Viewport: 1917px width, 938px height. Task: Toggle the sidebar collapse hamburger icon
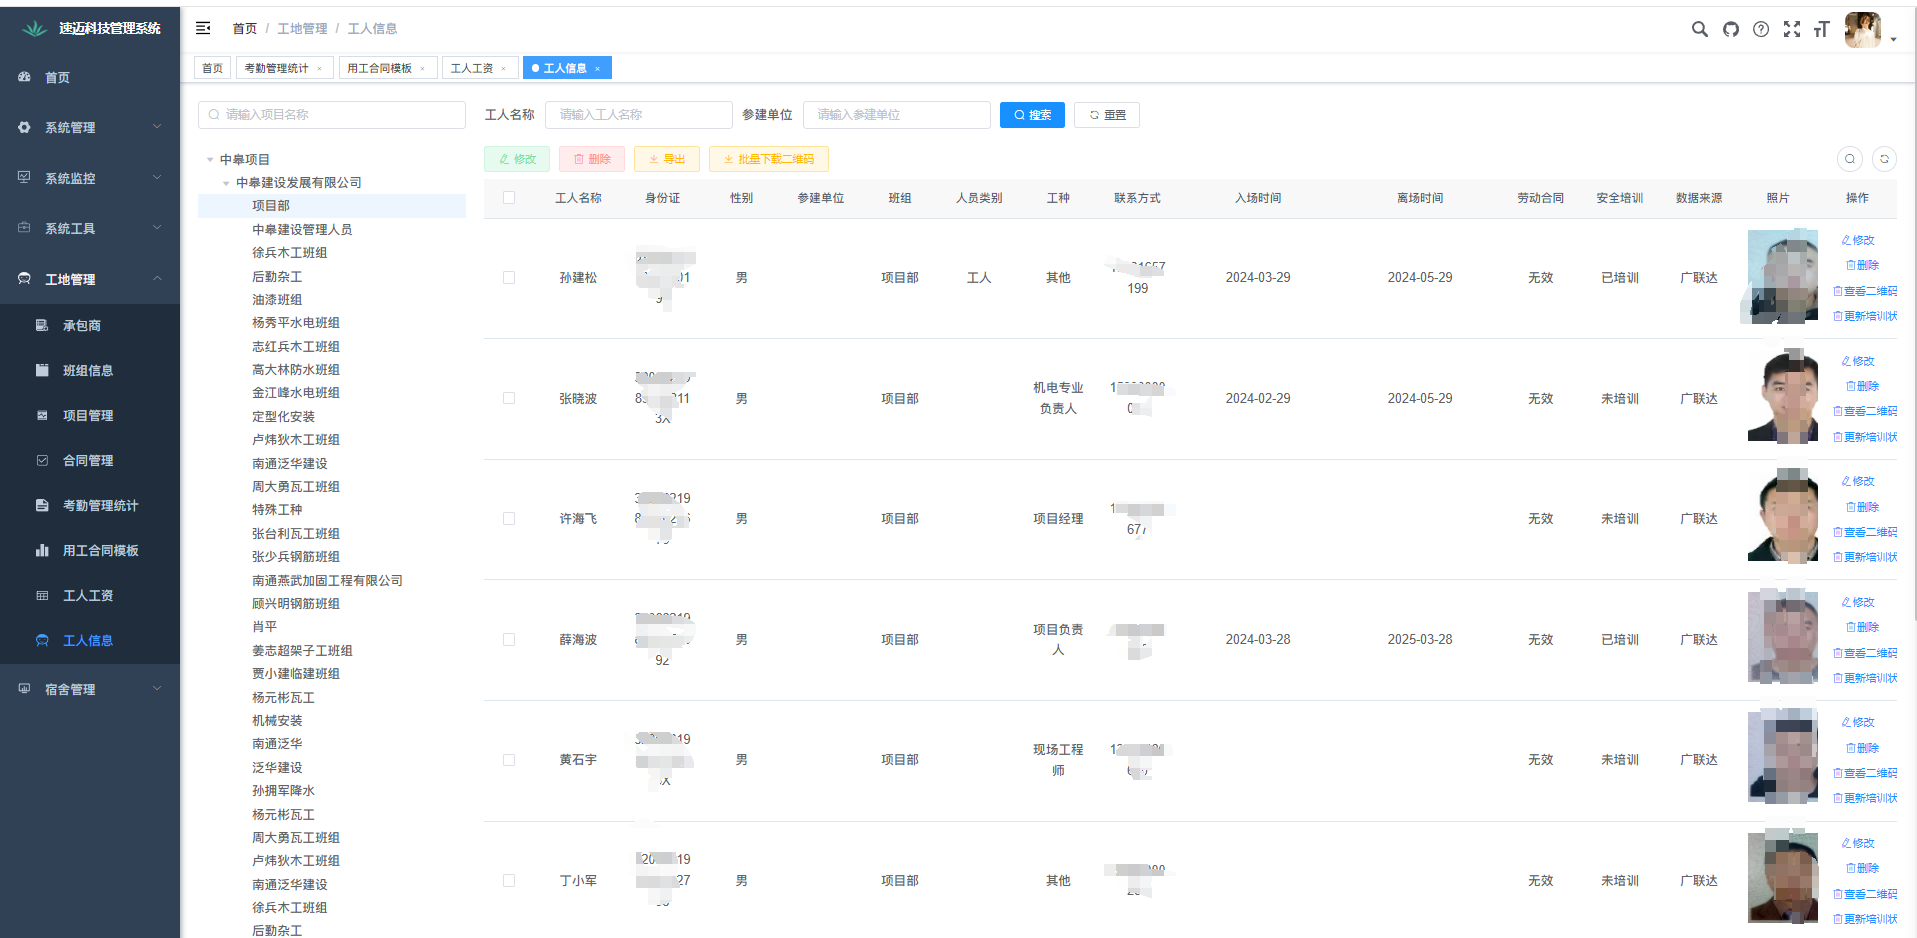(203, 28)
